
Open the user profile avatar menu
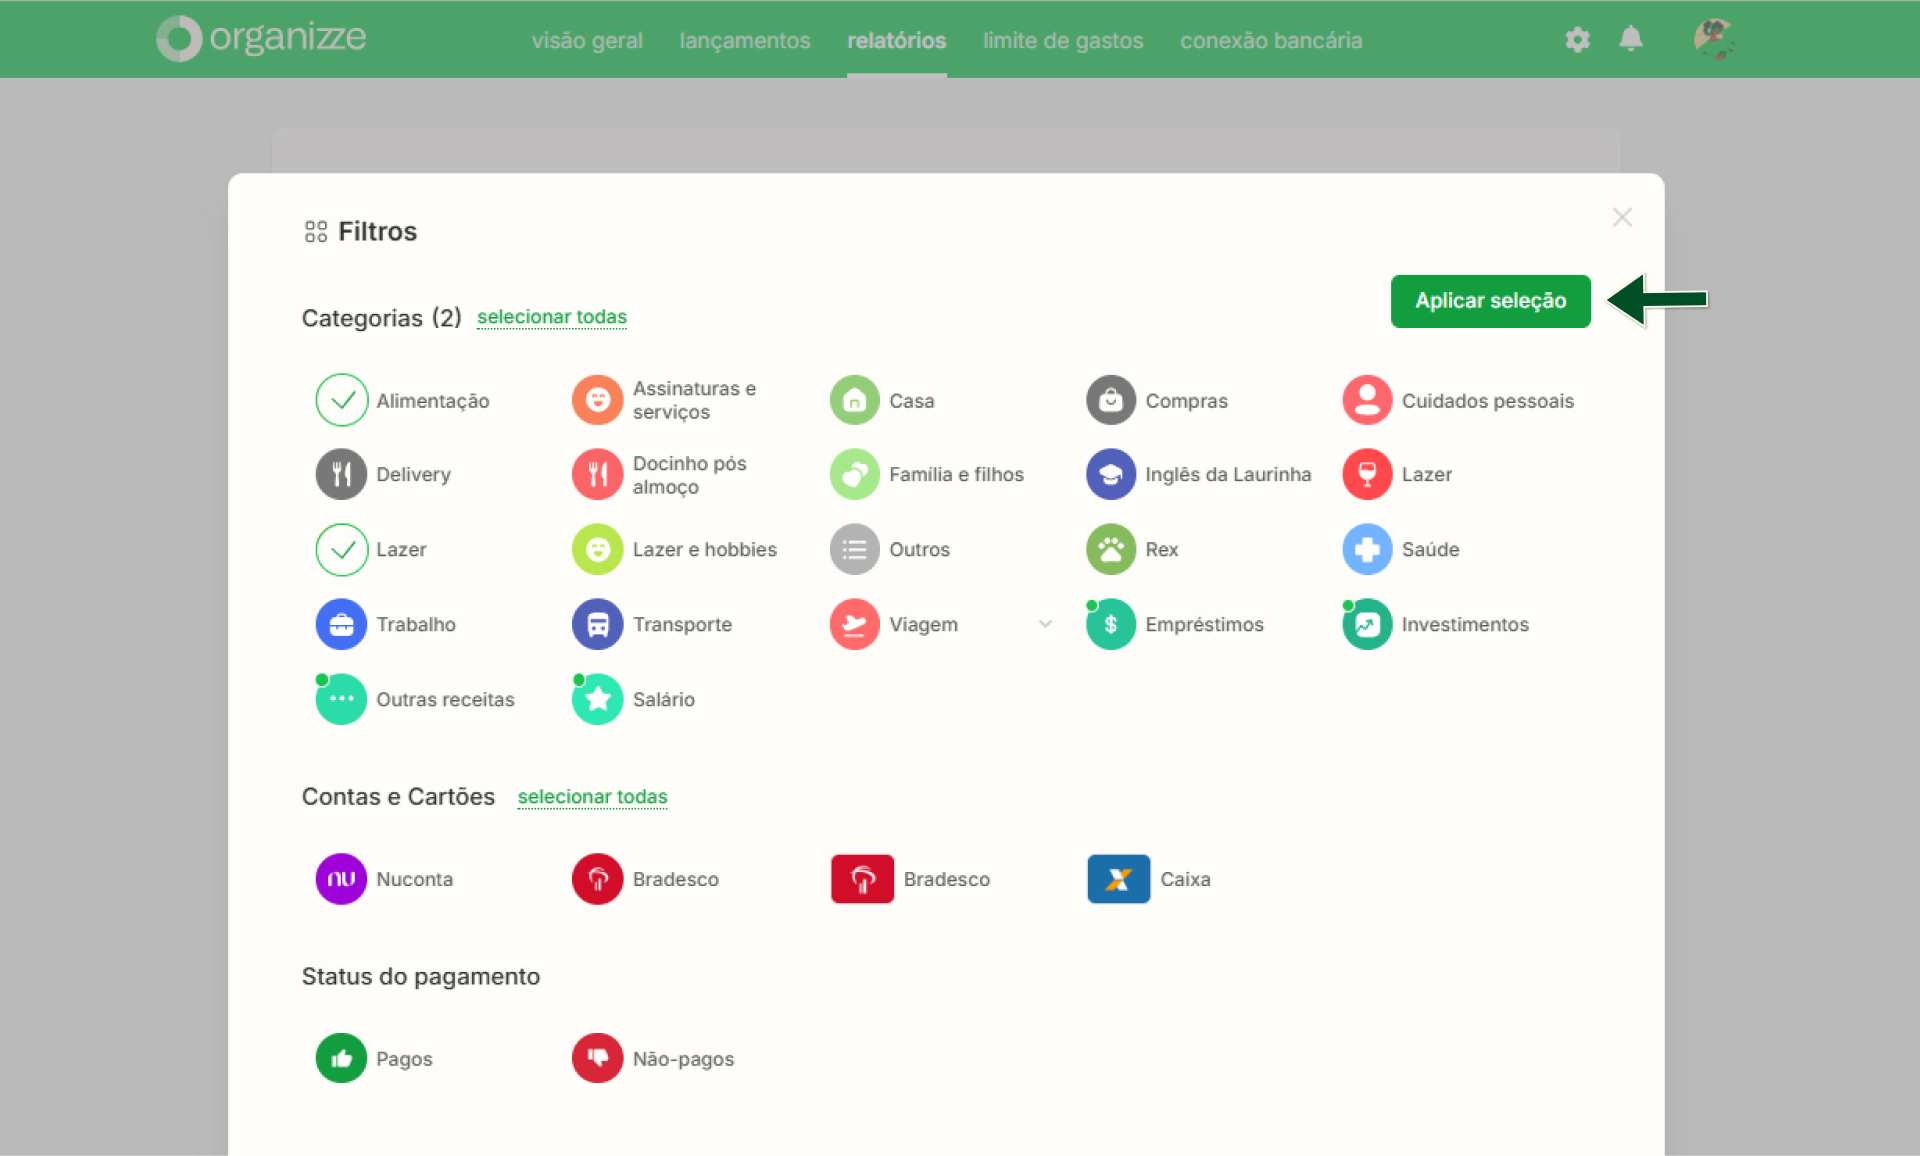click(x=1713, y=39)
